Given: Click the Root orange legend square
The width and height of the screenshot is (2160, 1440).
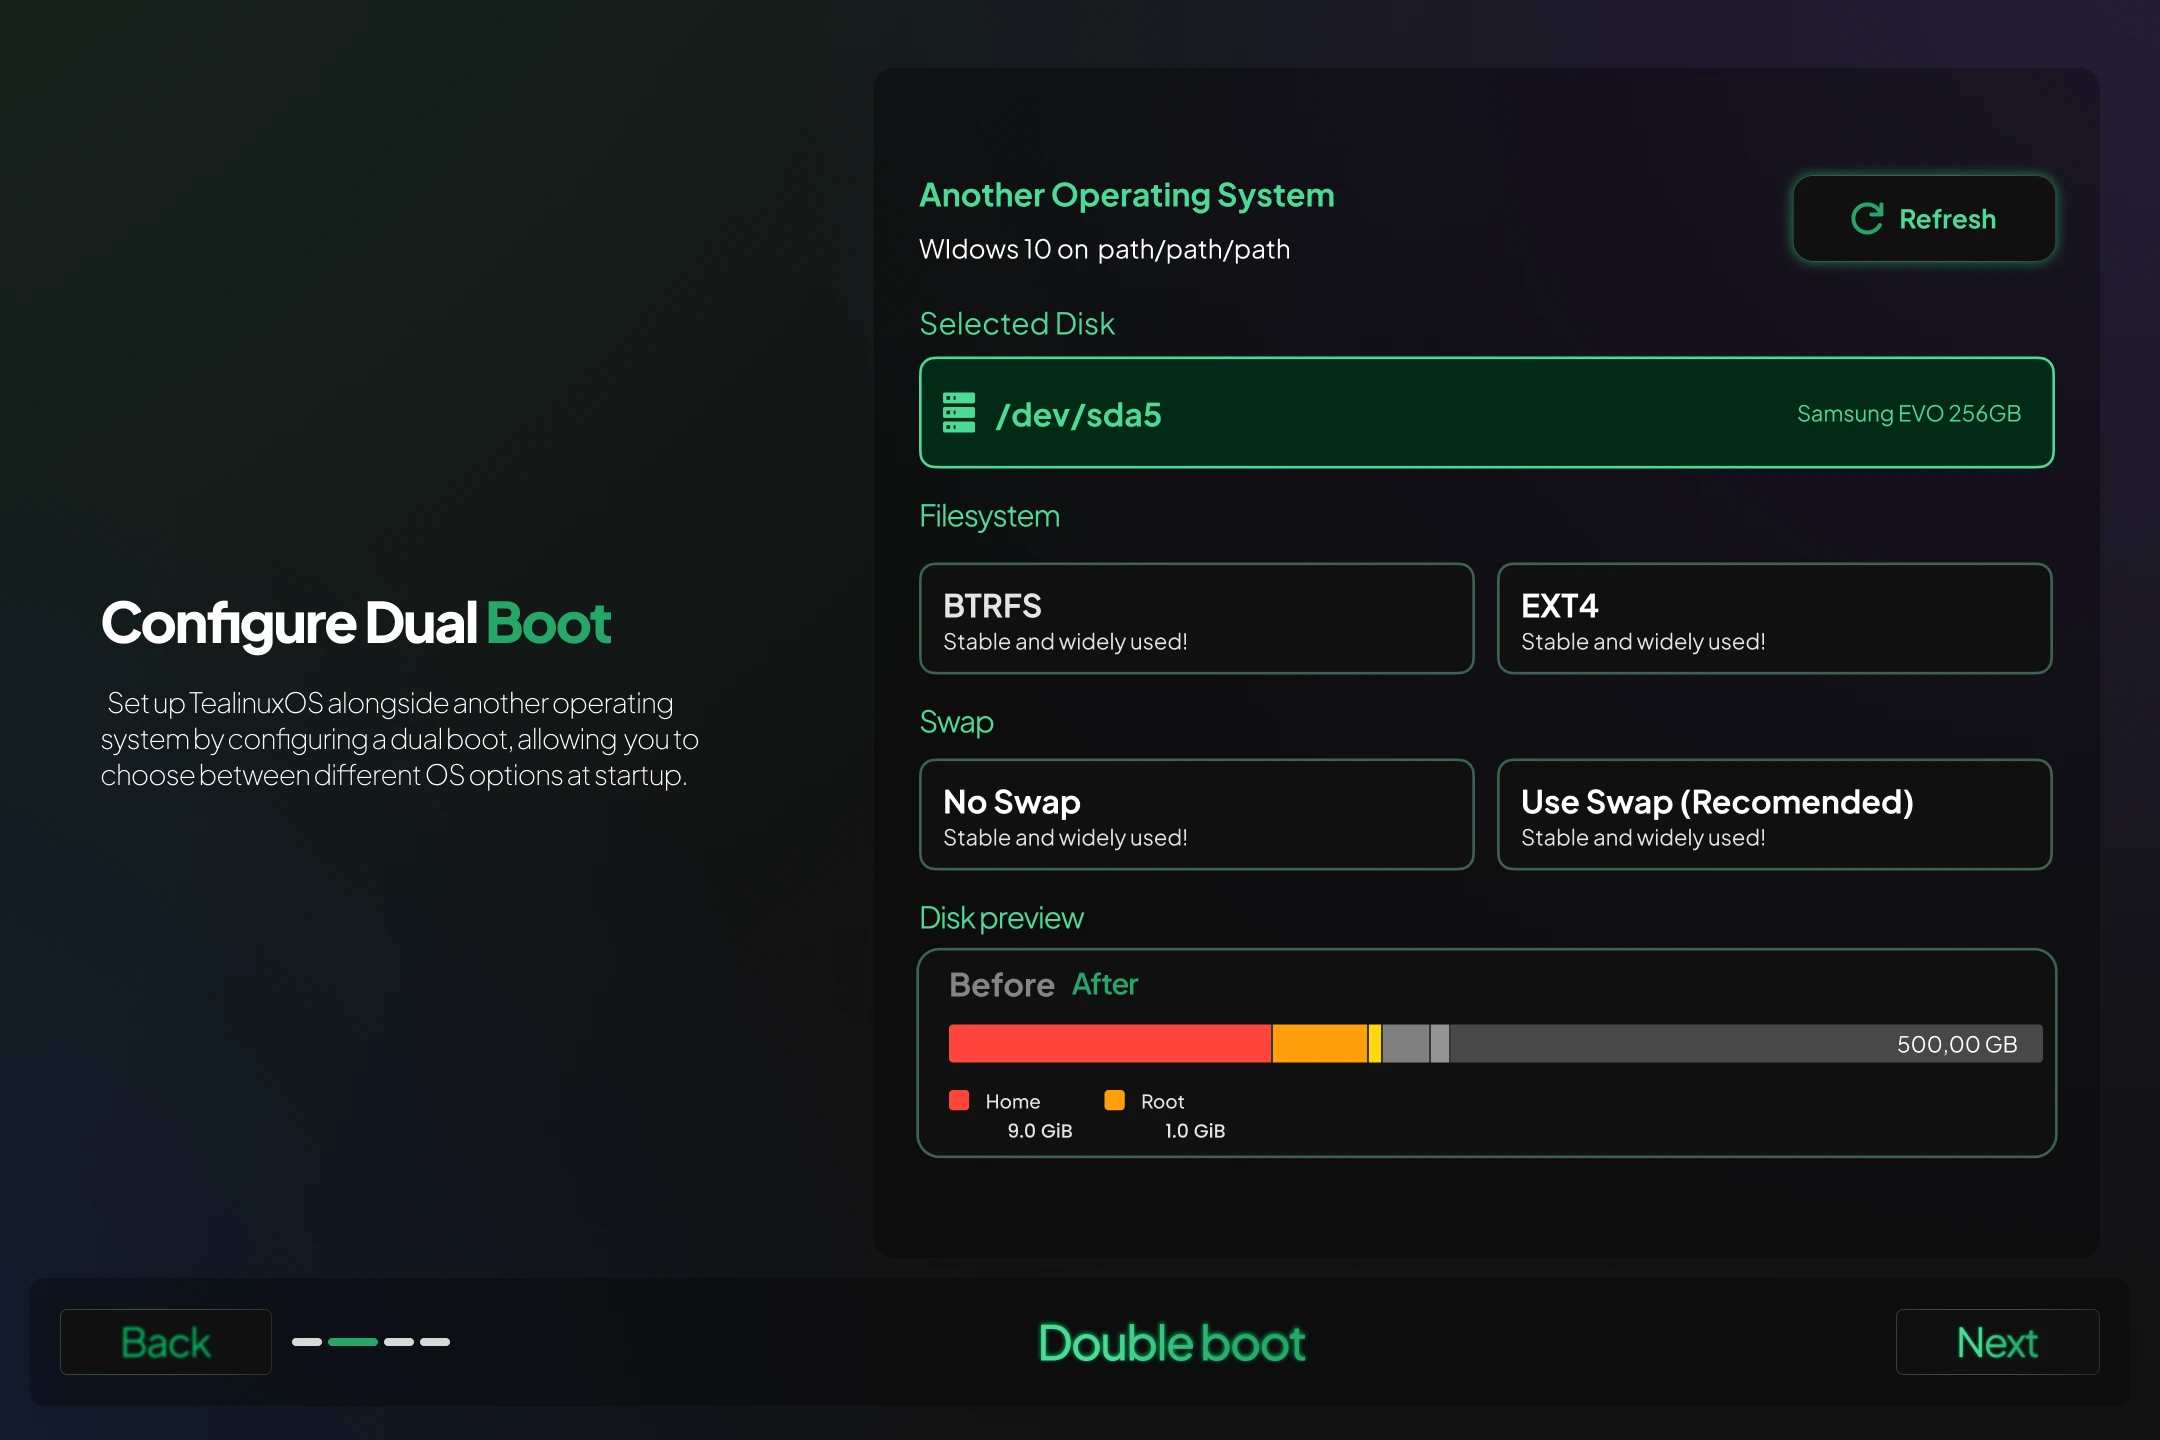Looking at the screenshot, I should coord(1114,1100).
